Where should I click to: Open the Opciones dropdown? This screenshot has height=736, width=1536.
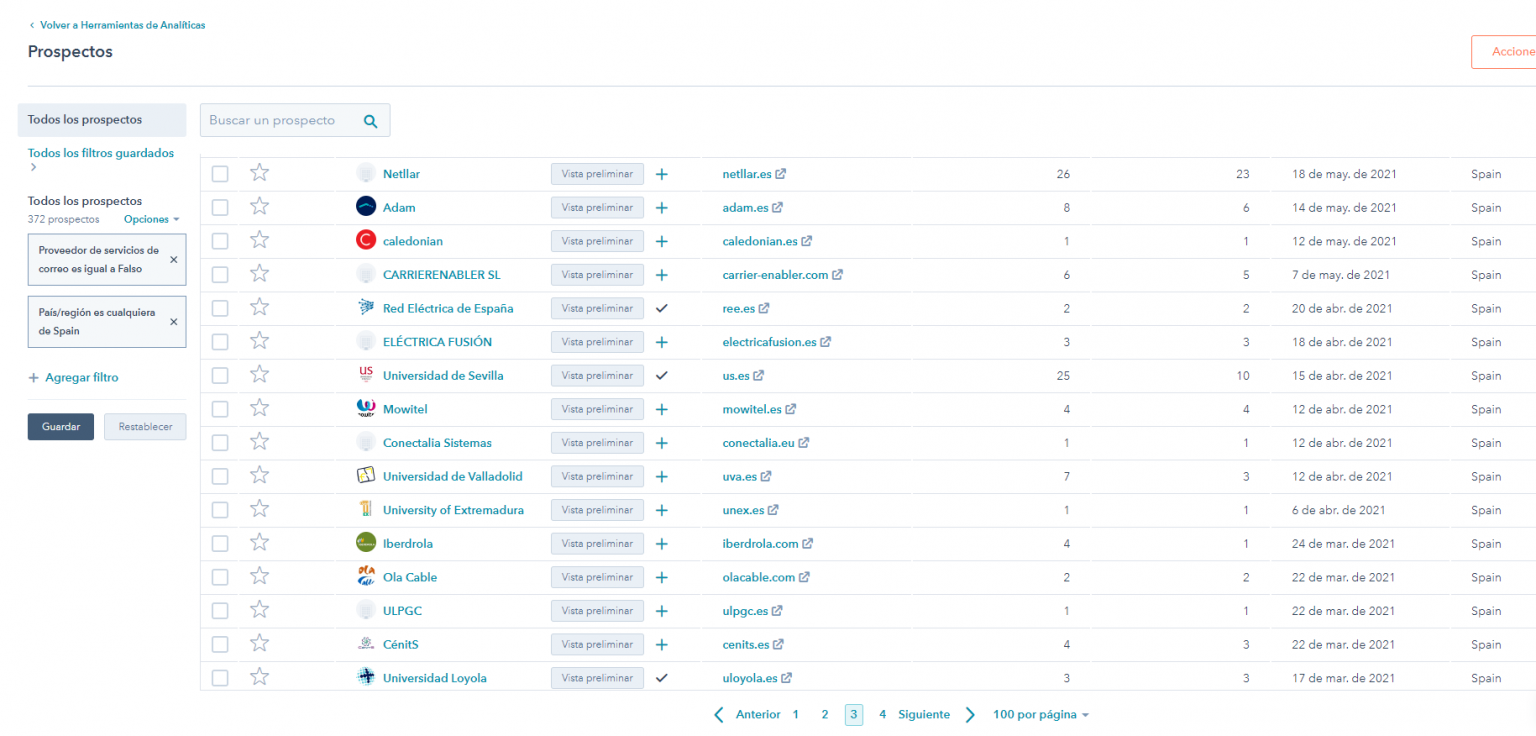[x=150, y=219]
